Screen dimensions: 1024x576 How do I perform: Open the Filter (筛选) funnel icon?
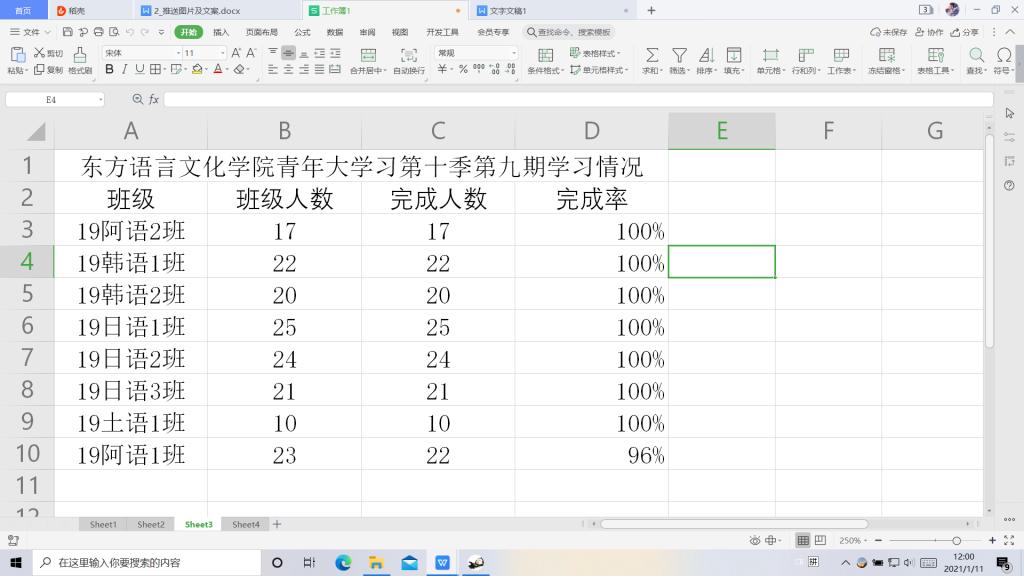679,55
